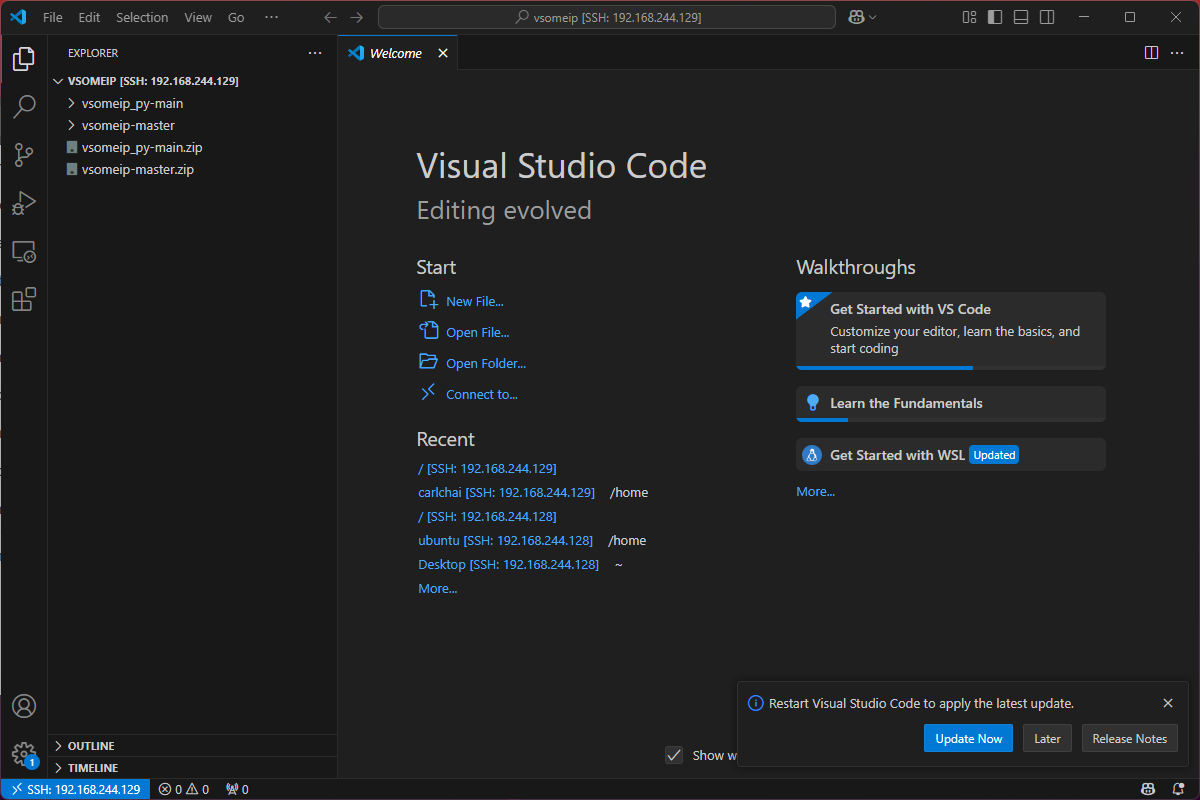This screenshot has width=1200, height=800.
Task: Toggle Primary Side Bar visibility
Action: coord(995,17)
